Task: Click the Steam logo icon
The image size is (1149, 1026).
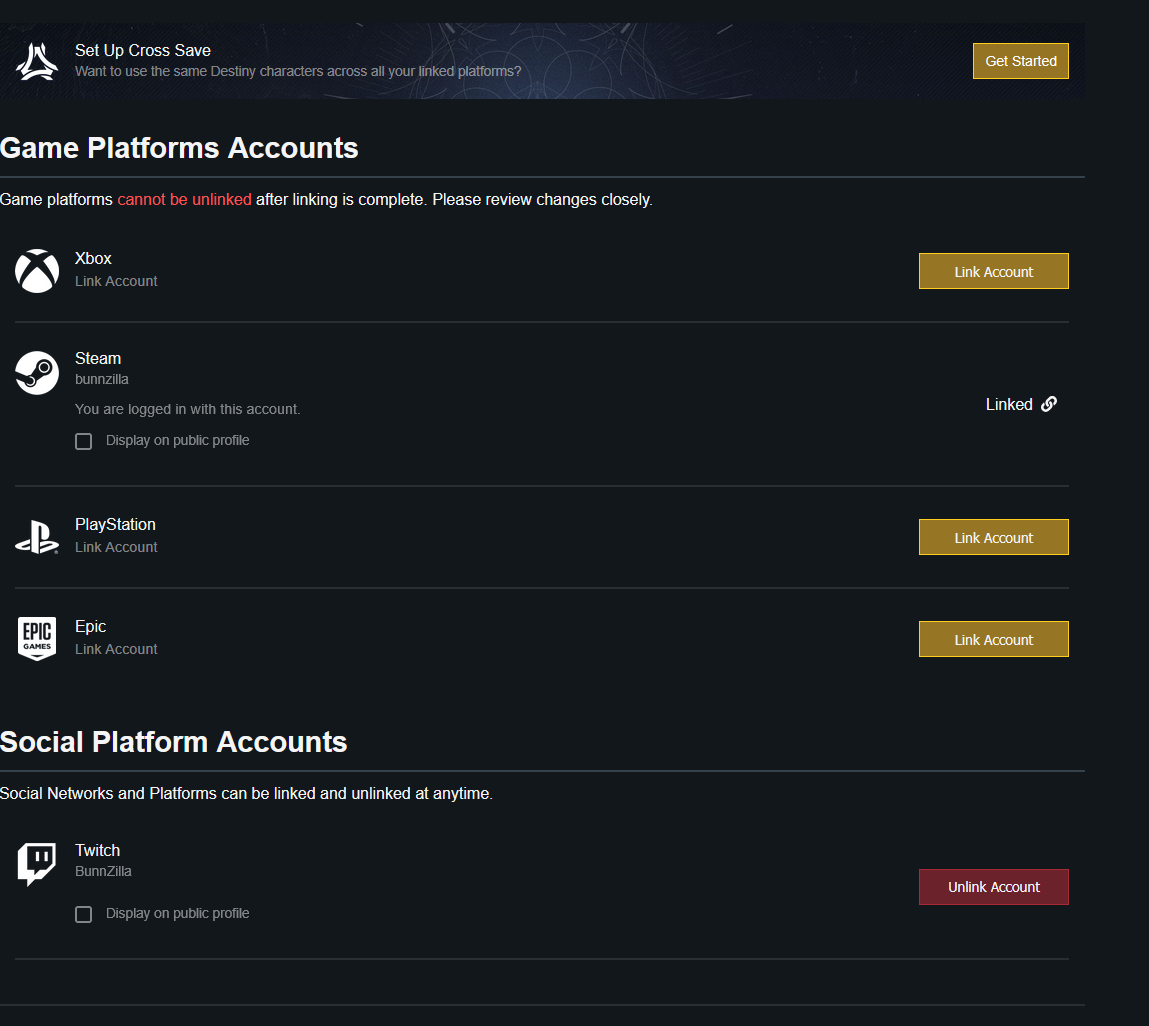Action: pos(37,373)
